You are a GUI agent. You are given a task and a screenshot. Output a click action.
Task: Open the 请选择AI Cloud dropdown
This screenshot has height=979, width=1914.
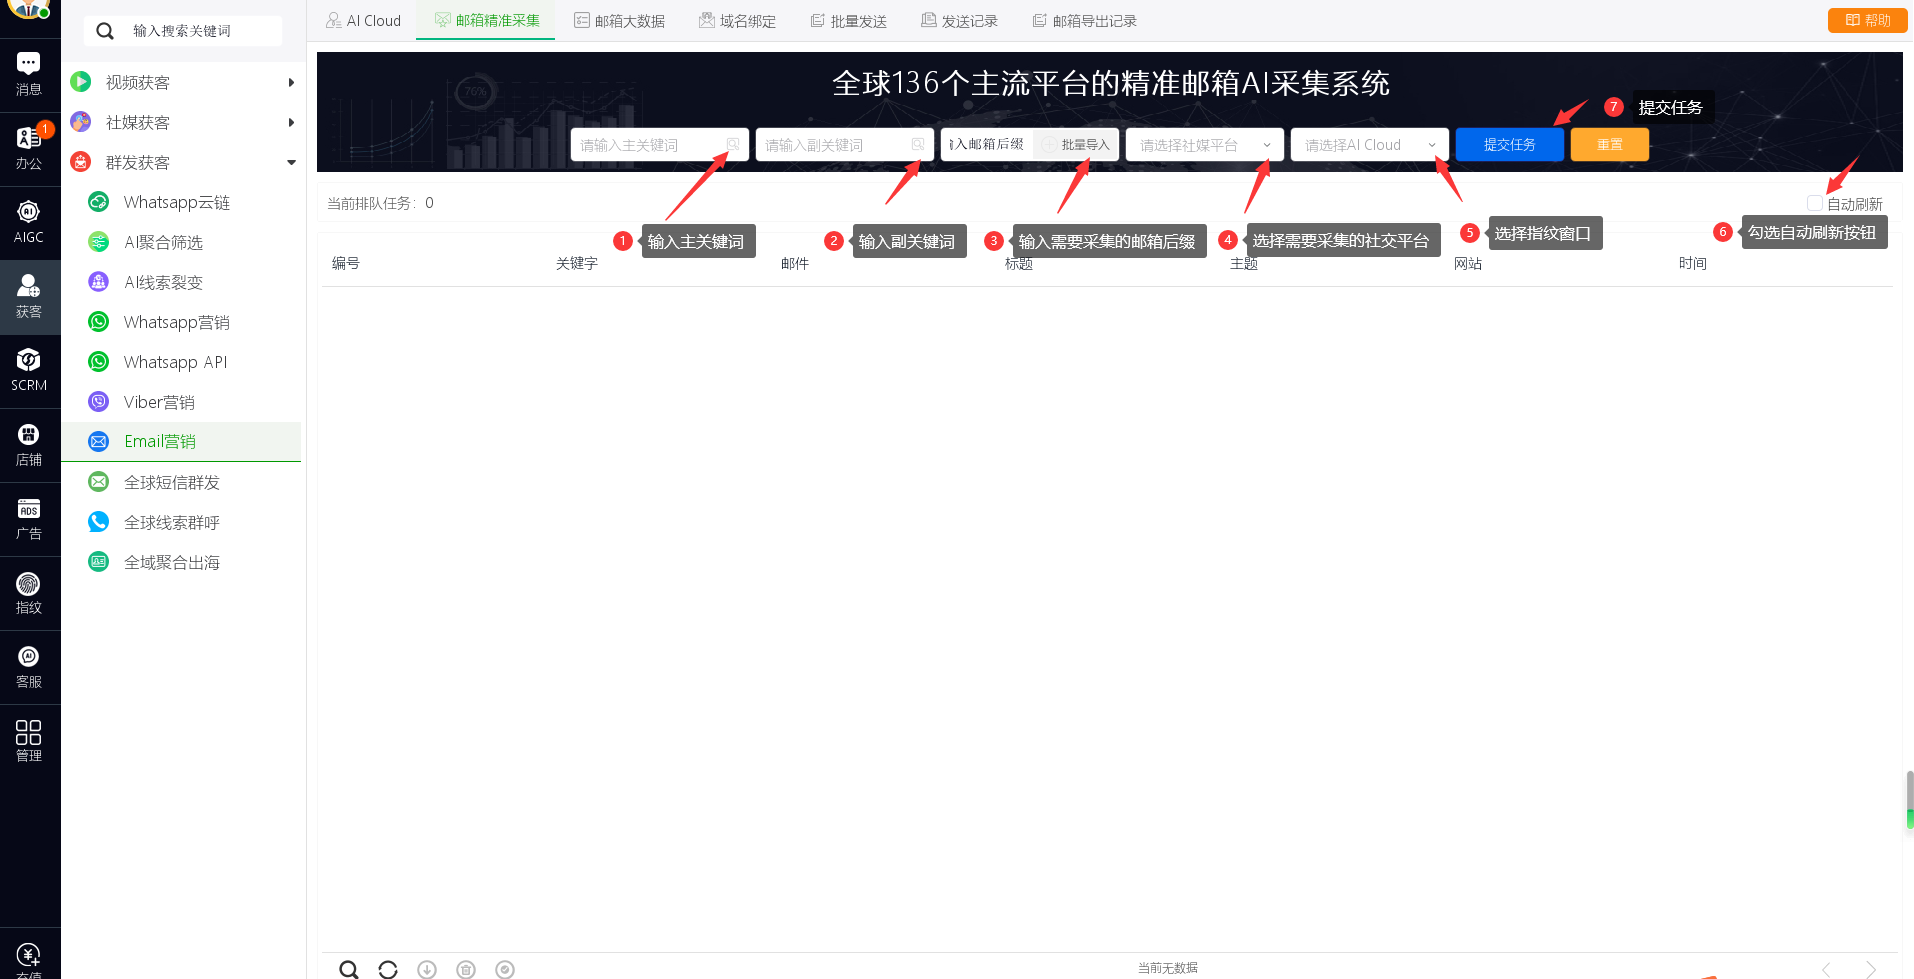click(1369, 145)
